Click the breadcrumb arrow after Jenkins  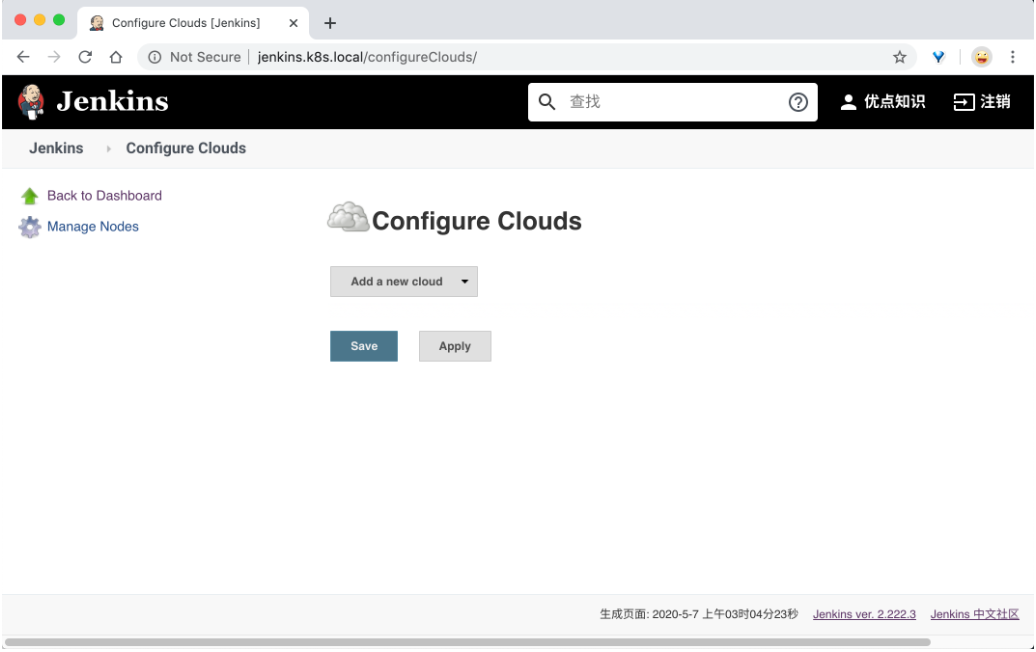click(x=108, y=149)
